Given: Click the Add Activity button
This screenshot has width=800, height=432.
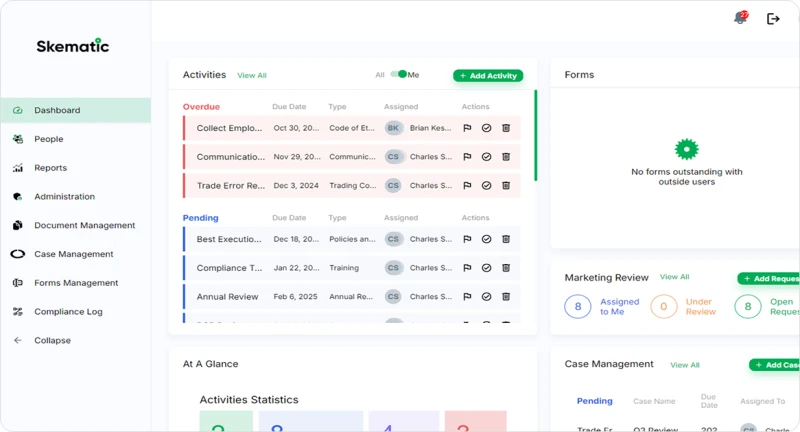Looking at the screenshot, I should coord(487,76).
